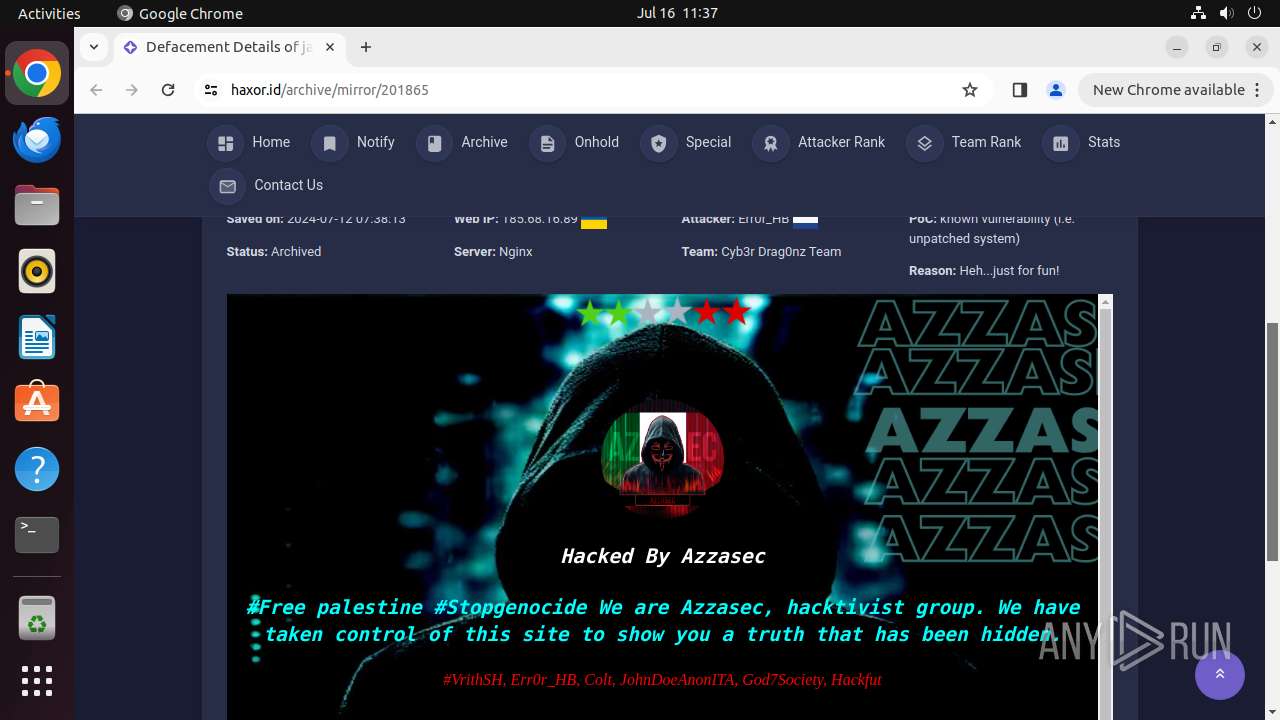Screen dimensions: 1280x720
Task: Open the Special shield-star icon
Action: click(658, 143)
